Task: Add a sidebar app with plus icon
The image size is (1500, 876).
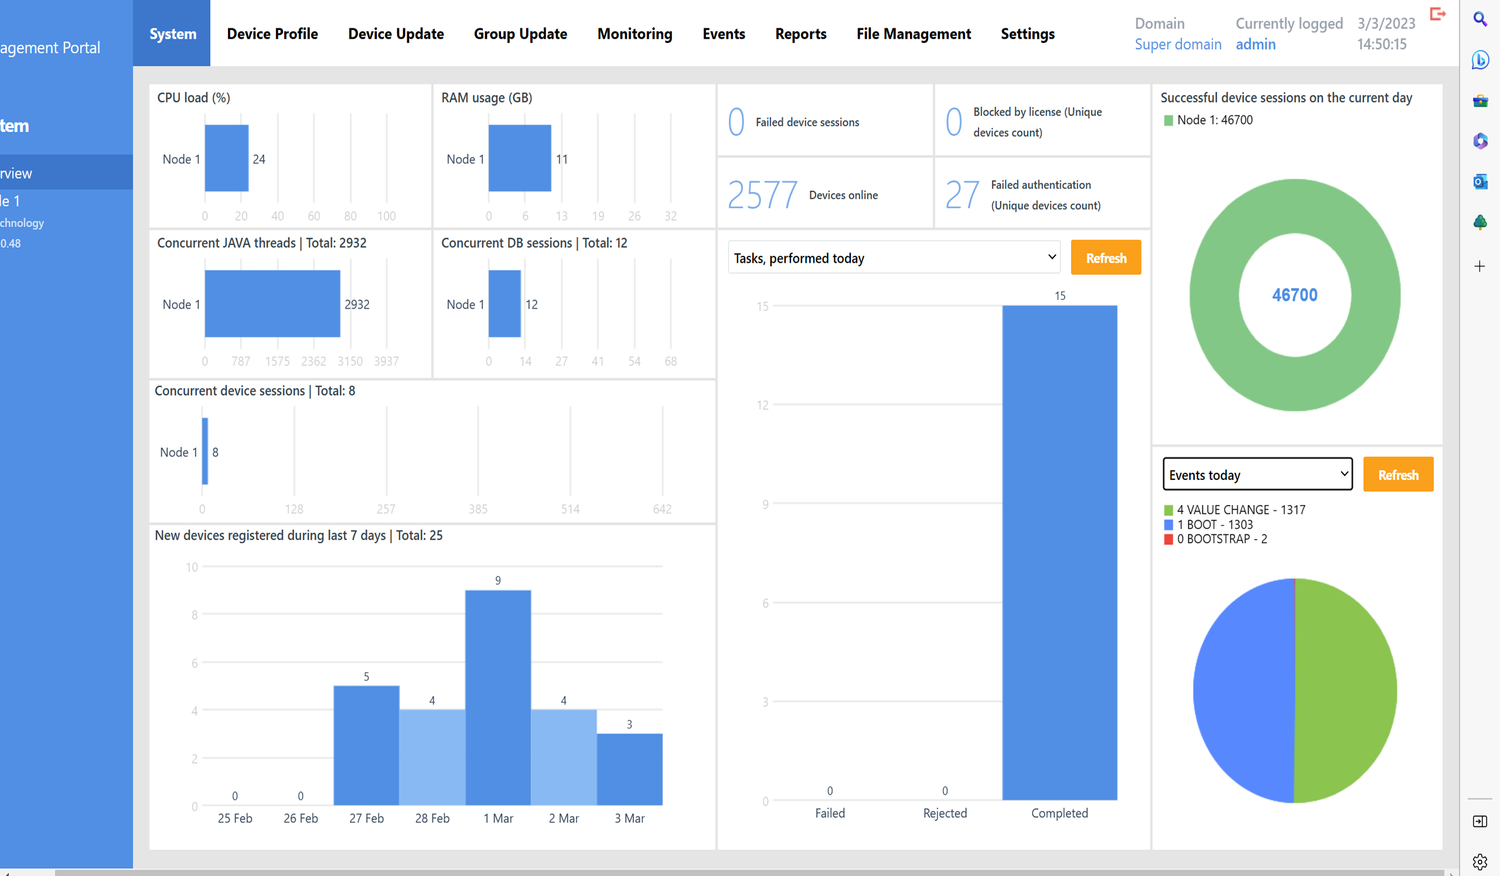Action: tap(1480, 266)
